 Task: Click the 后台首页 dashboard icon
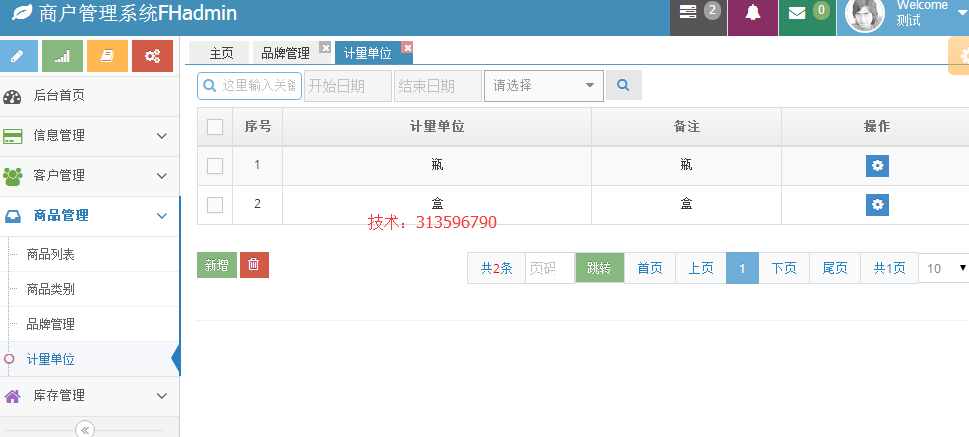point(12,96)
